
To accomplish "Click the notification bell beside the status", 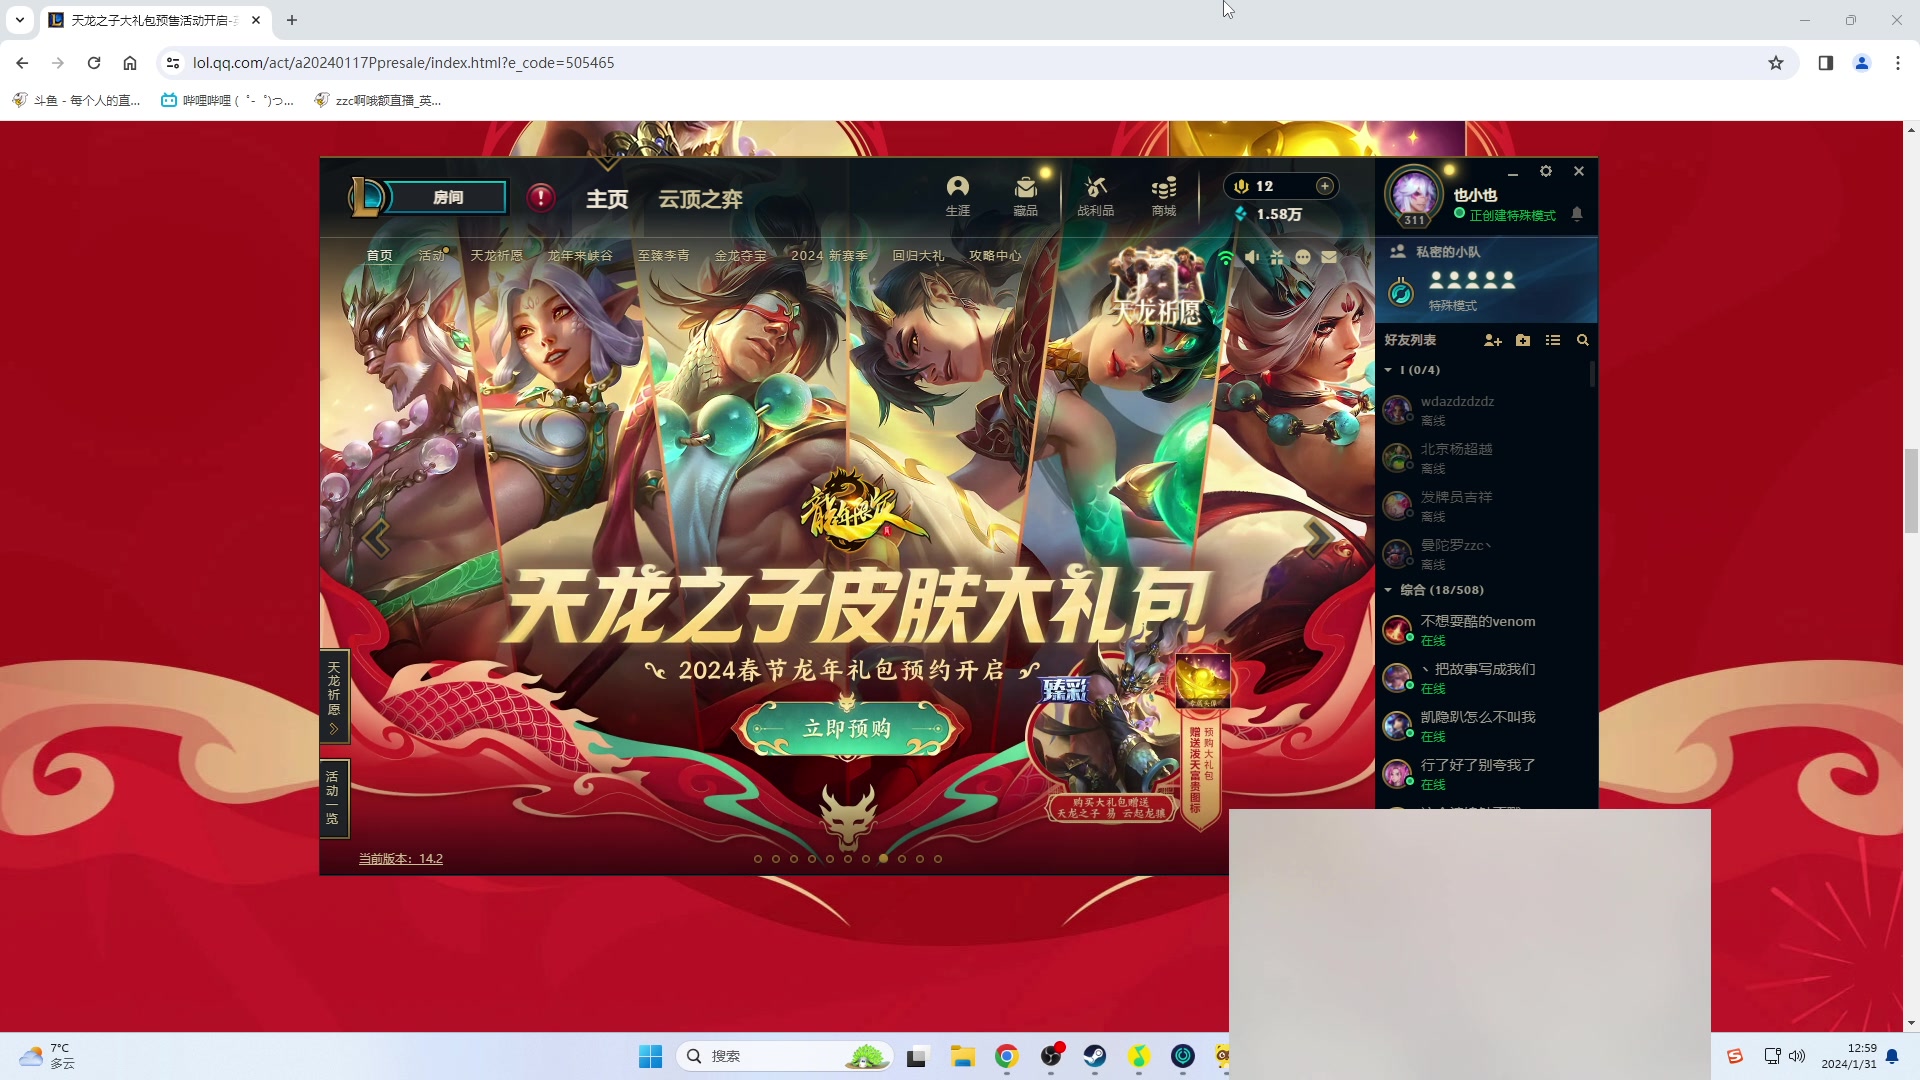I will tap(1577, 214).
